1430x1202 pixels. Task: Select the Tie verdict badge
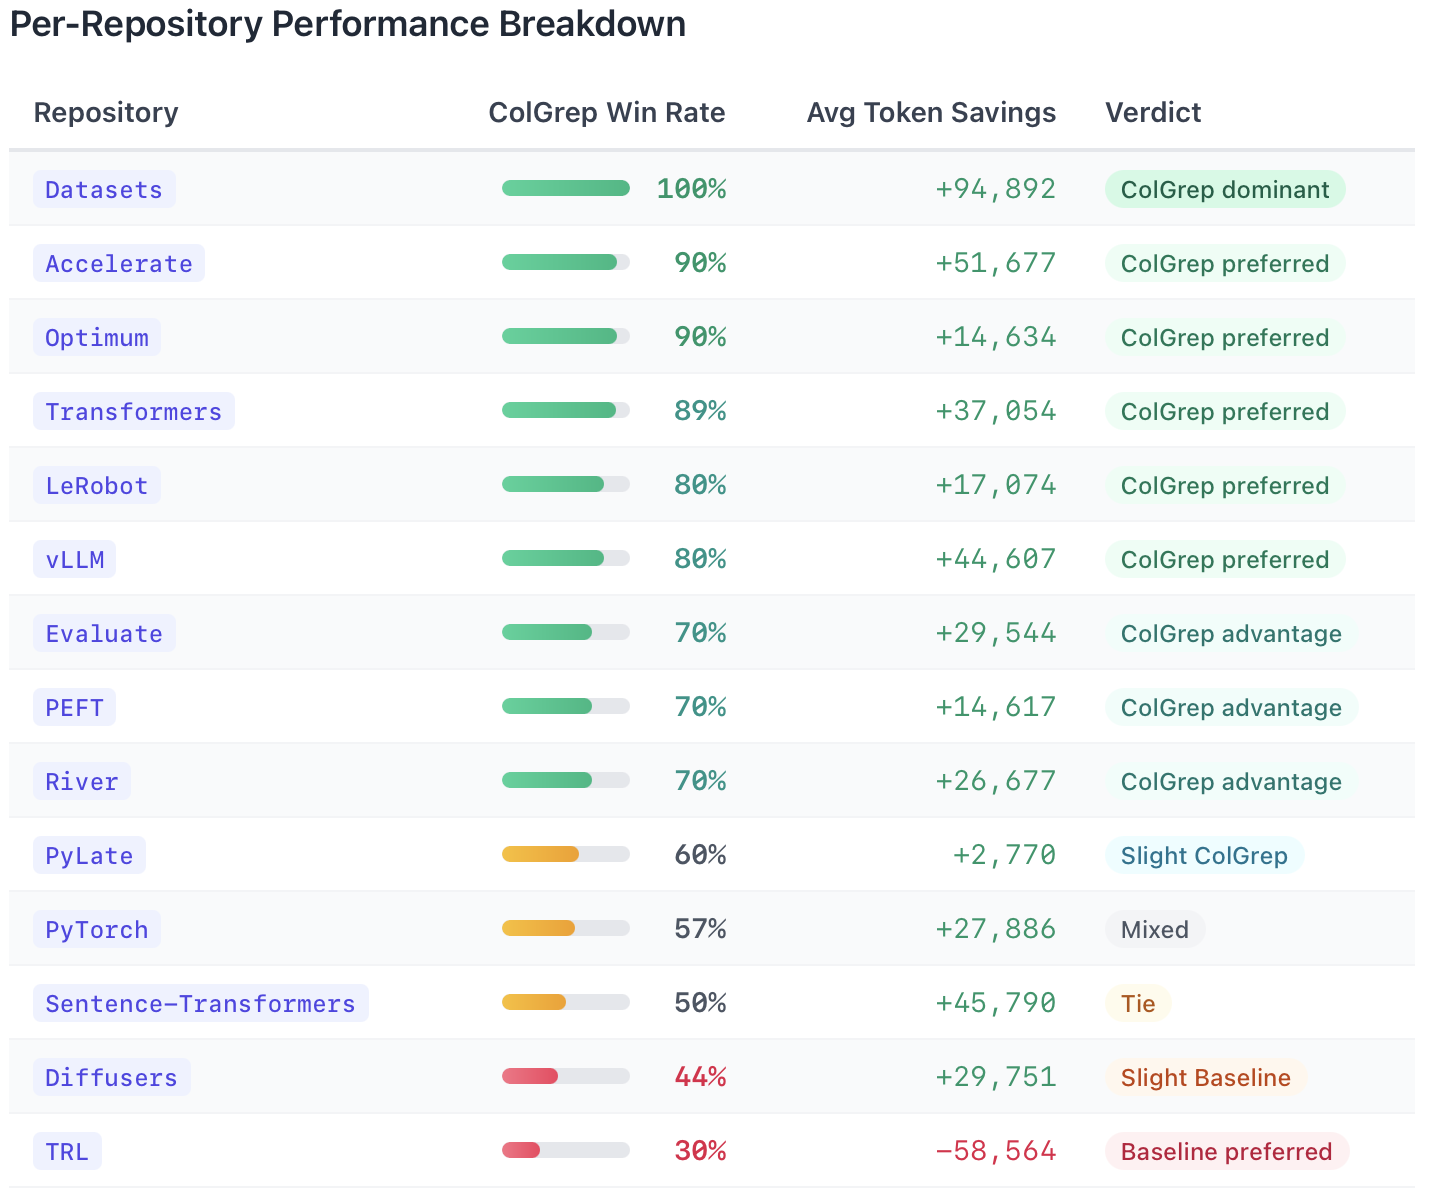pos(1137,1004)
